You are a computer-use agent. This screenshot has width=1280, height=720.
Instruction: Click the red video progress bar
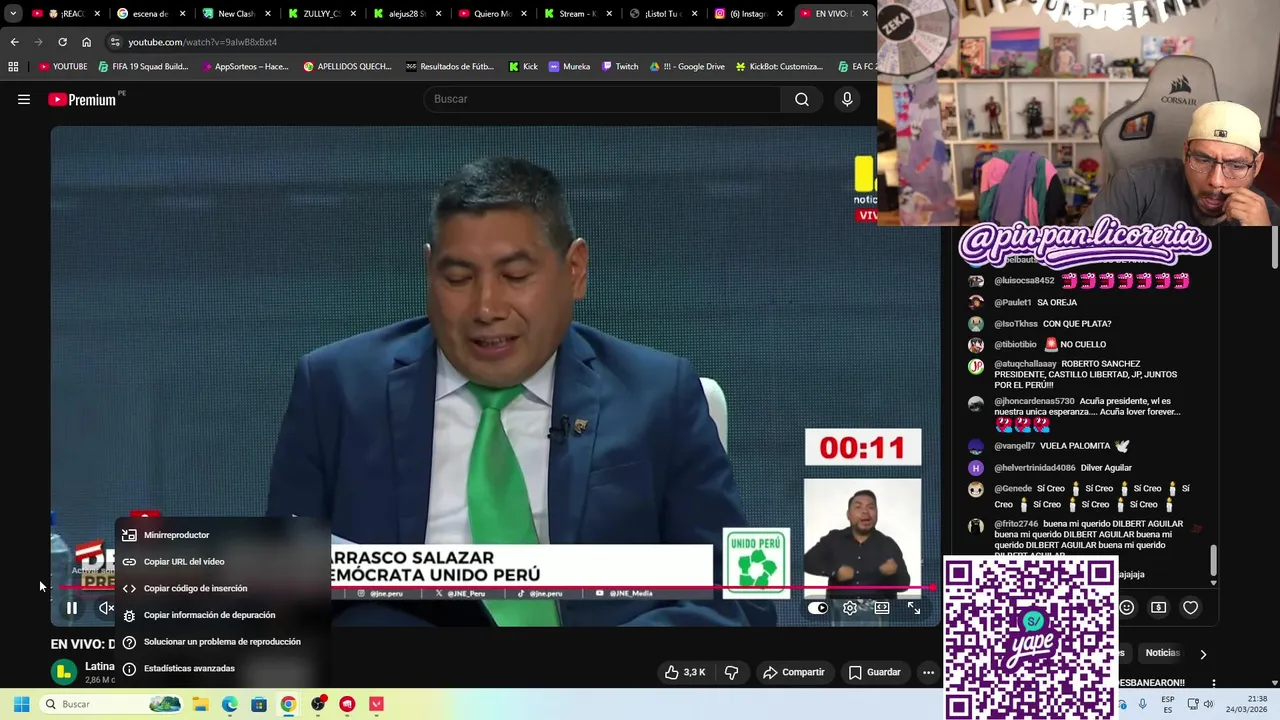[x=495, y=588]
